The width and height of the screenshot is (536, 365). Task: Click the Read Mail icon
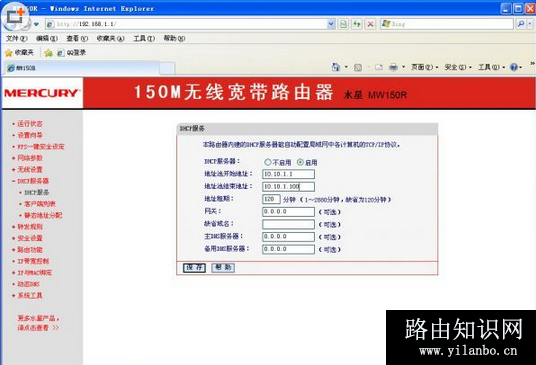click(379, 67)
